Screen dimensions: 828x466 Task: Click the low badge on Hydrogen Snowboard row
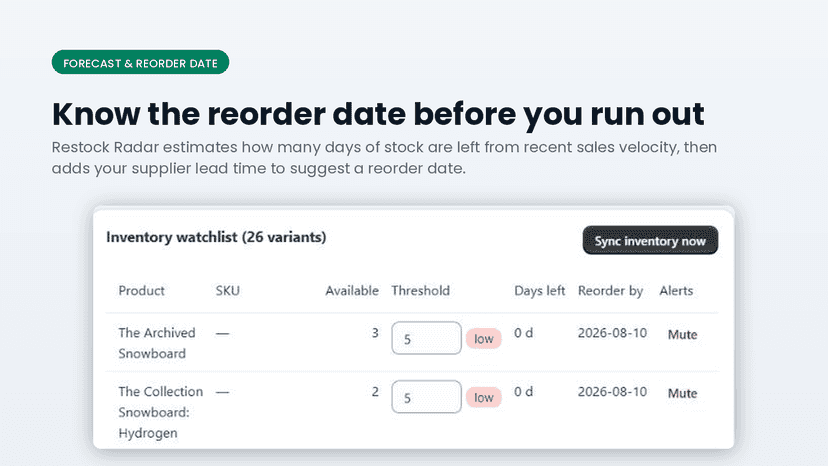coord(483,397)
